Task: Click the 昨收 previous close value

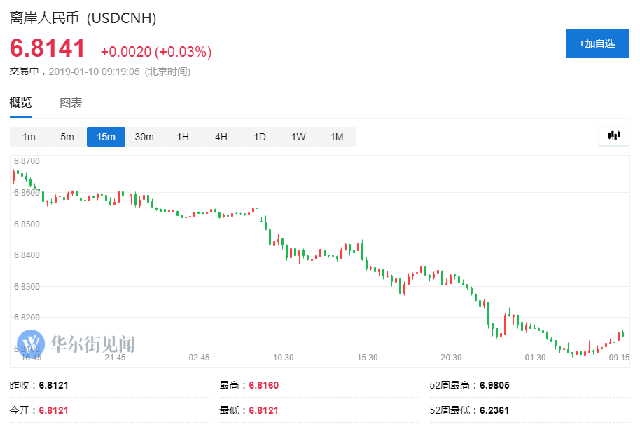Action: pyautogui.click(x=55, y=384)
